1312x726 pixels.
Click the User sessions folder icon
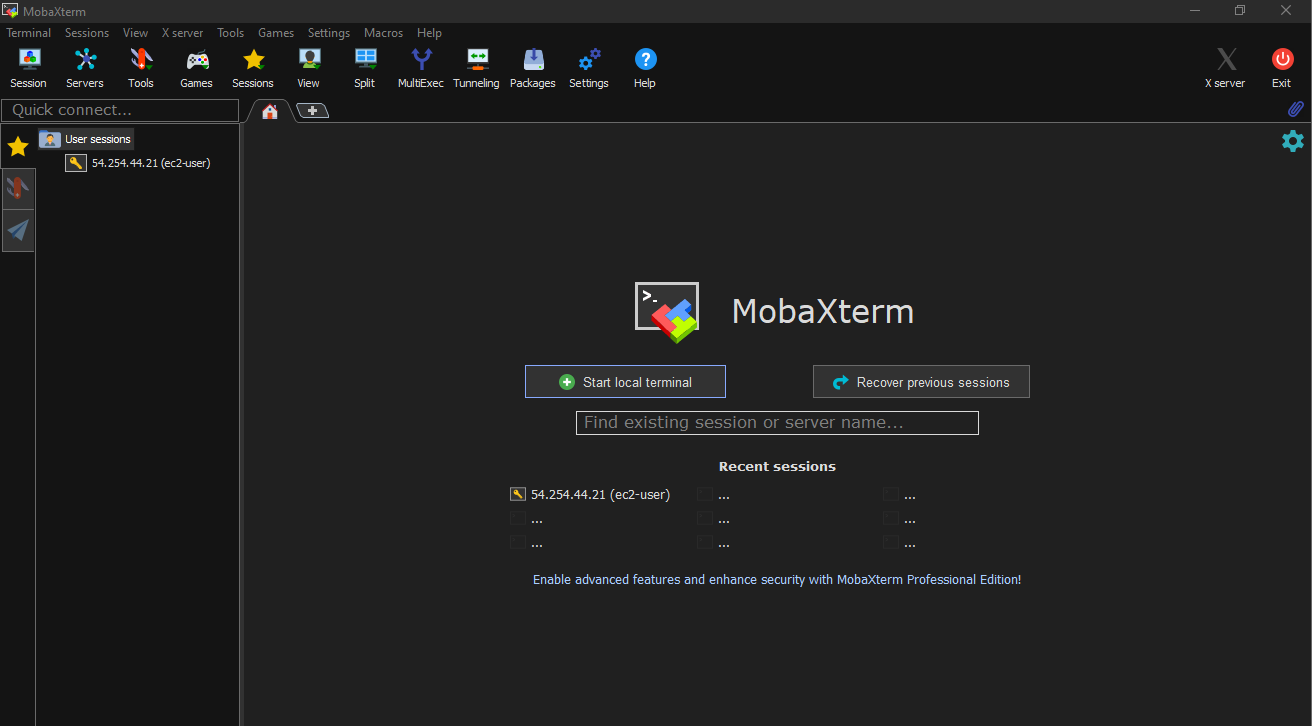pos(50,139)
